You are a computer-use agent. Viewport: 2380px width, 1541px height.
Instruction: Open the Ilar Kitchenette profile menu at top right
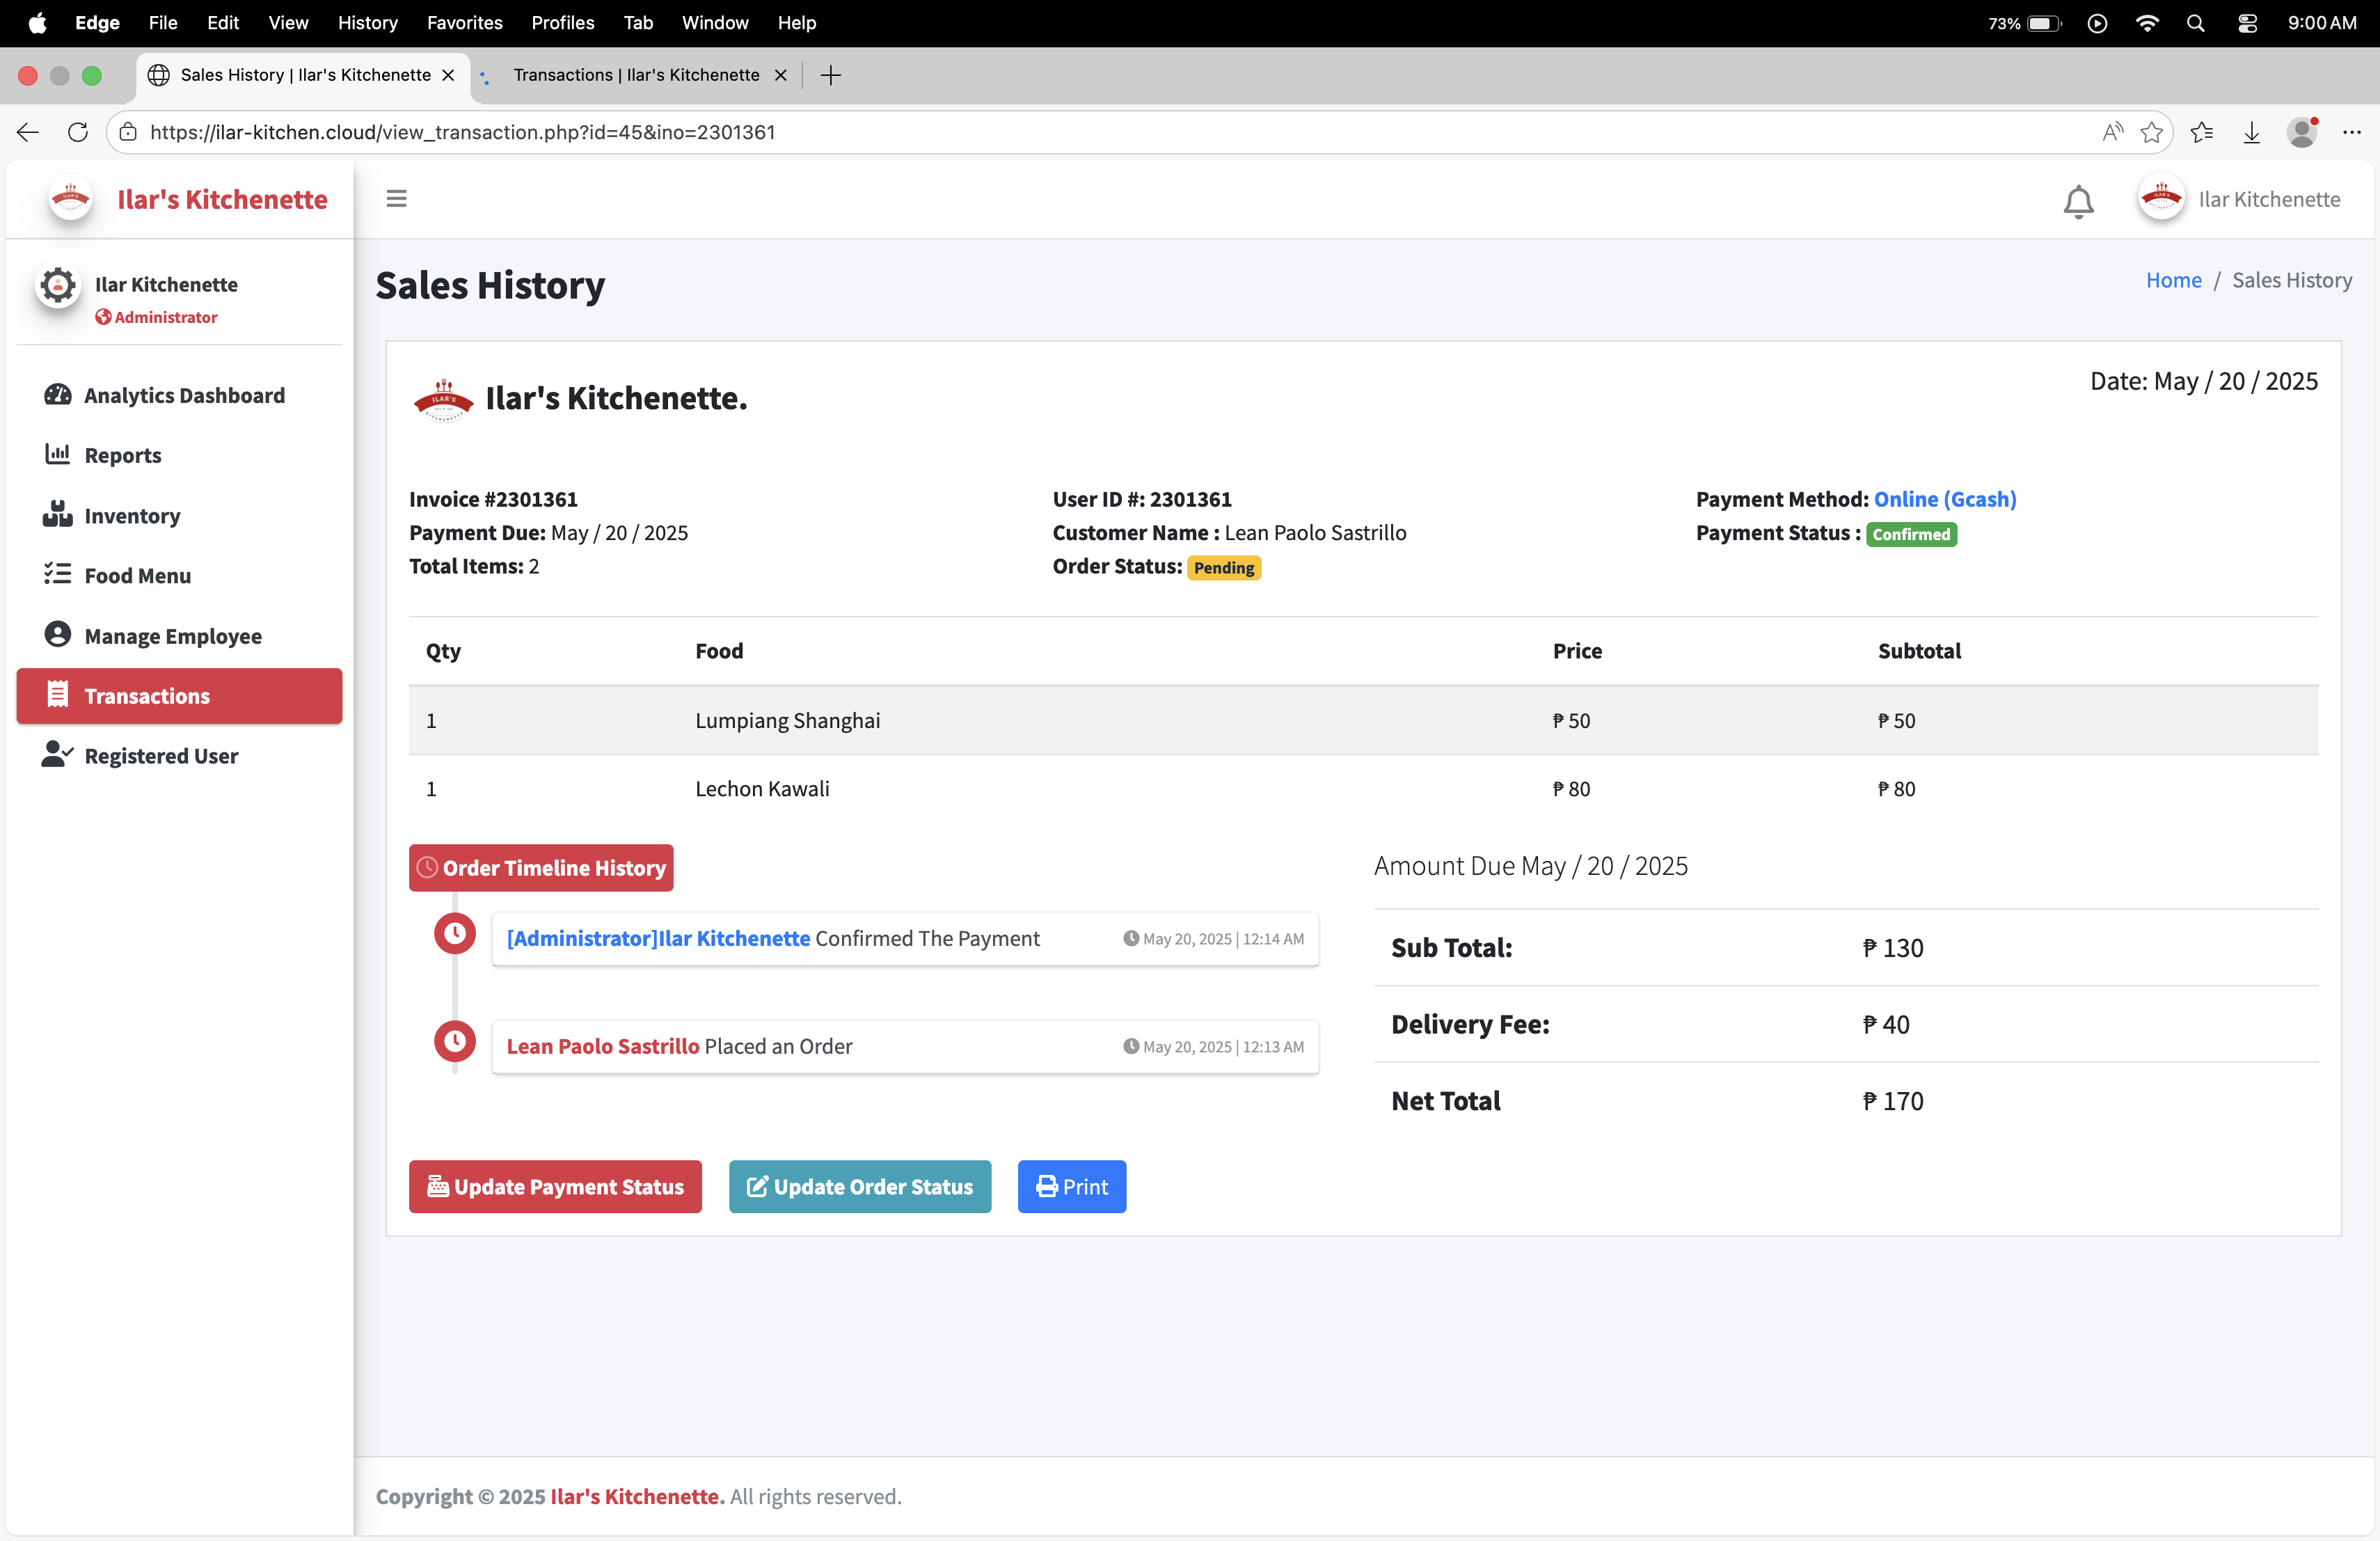(x=2240, y=199)
